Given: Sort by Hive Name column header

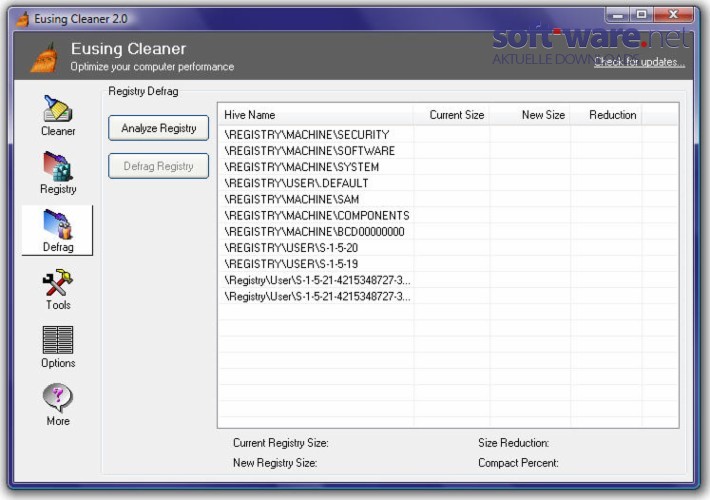Looking at the screenshot, I should [x=316, y=115].
